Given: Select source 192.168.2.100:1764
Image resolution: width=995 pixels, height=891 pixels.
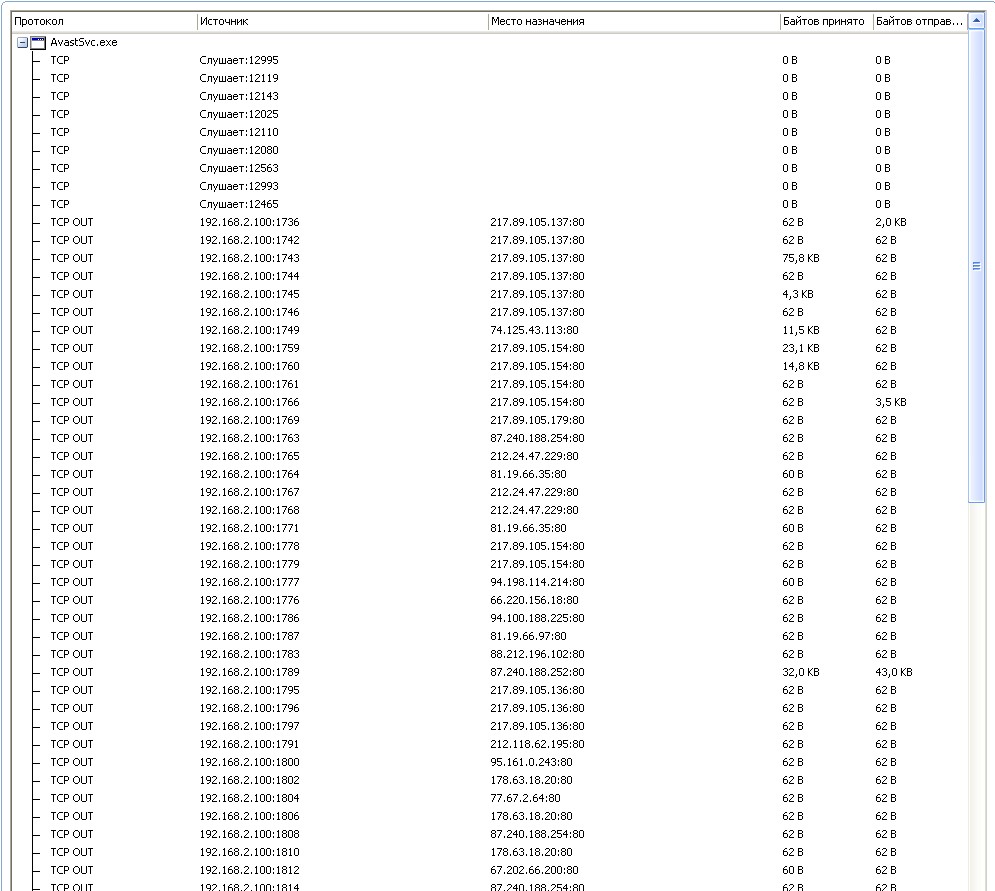Looking at the screenshot, I should 249,474.
